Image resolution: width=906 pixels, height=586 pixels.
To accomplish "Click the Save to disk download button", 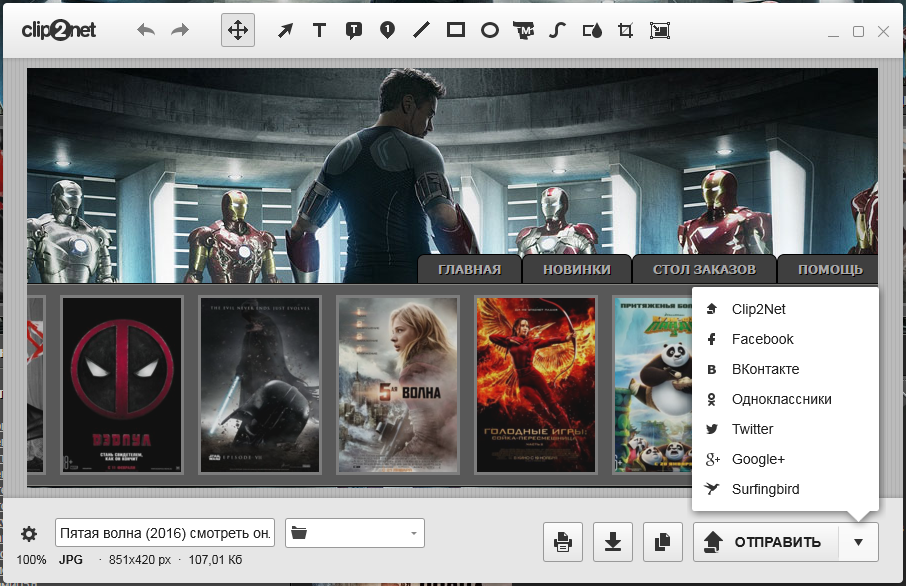I will point(613,542).
